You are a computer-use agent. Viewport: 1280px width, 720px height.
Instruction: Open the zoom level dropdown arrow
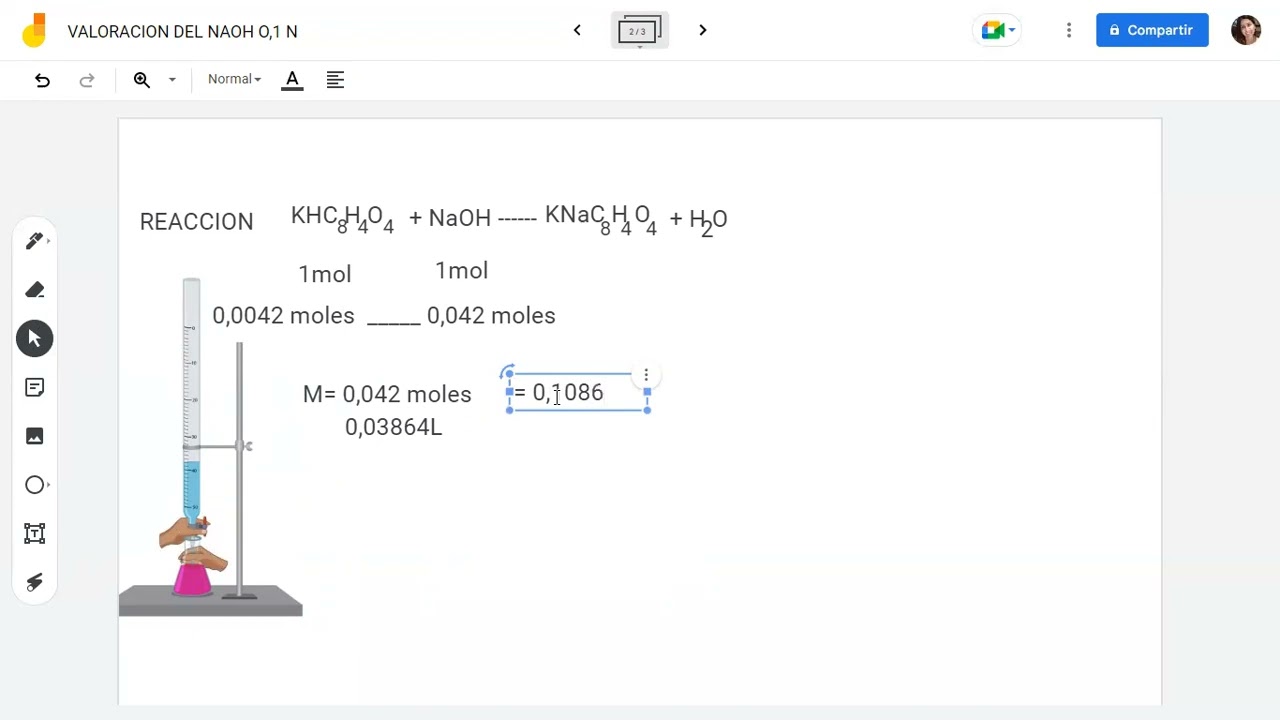[172, 80]
